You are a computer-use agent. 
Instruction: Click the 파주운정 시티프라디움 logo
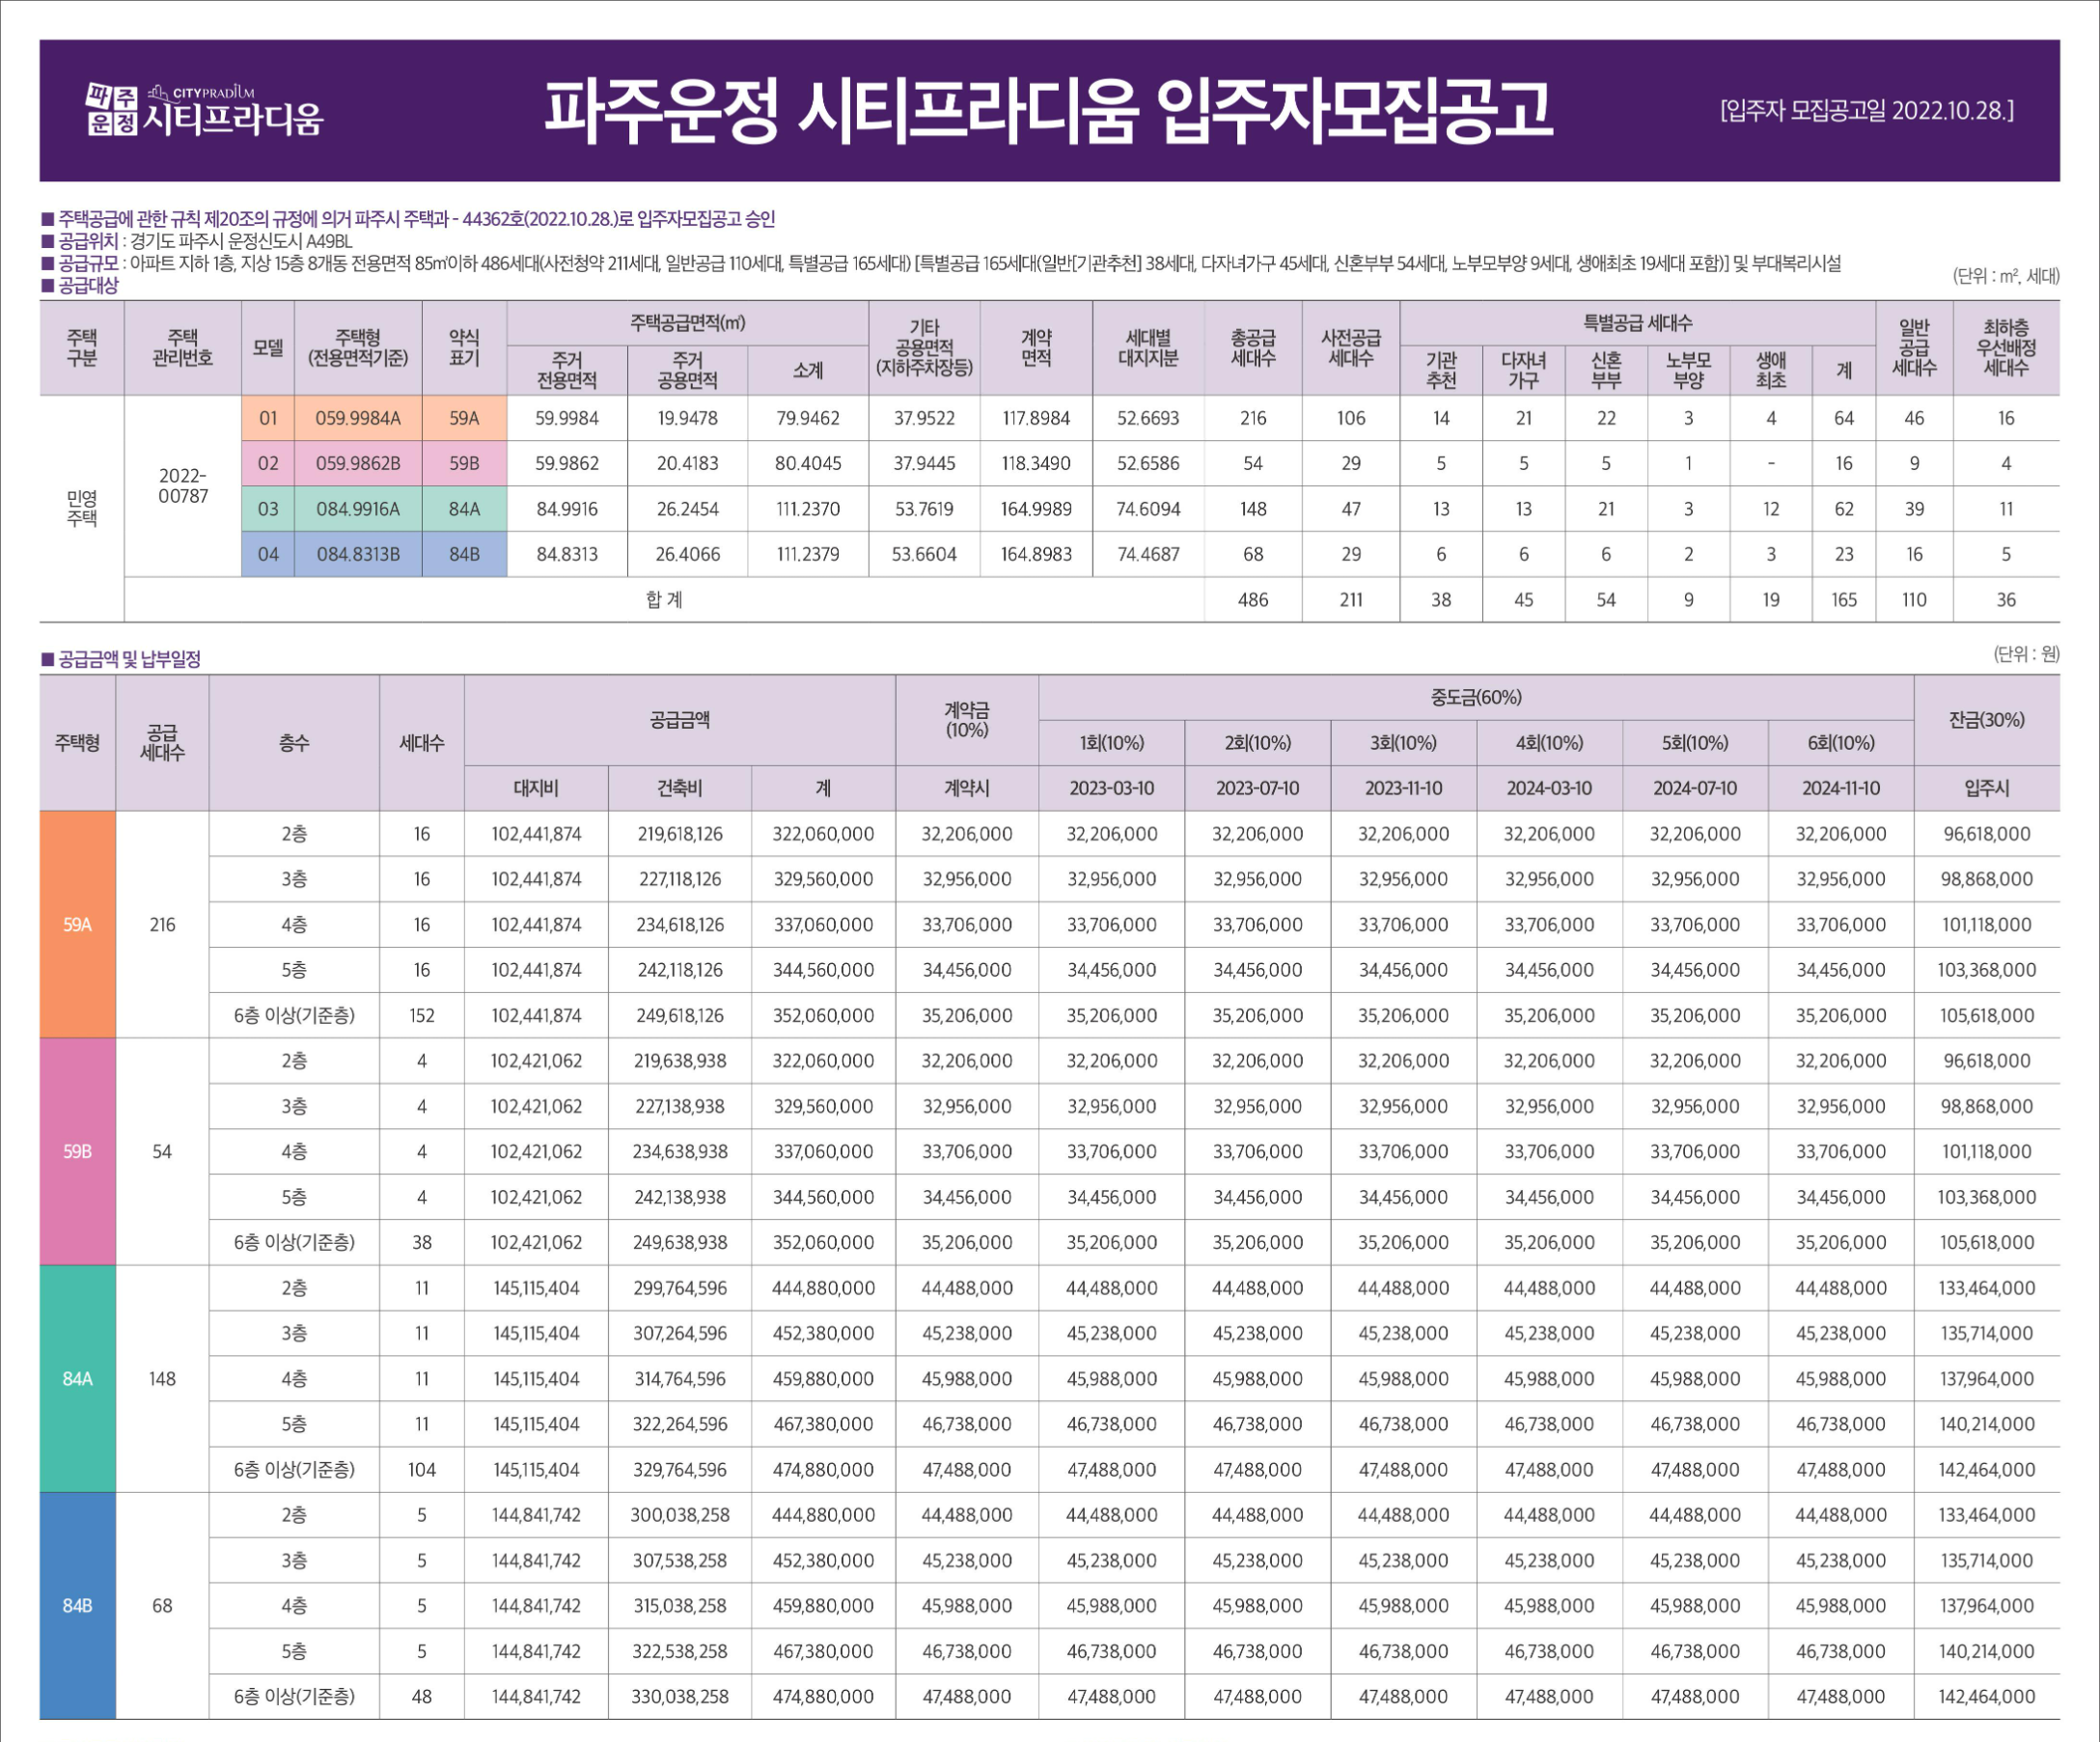[205, 110]
